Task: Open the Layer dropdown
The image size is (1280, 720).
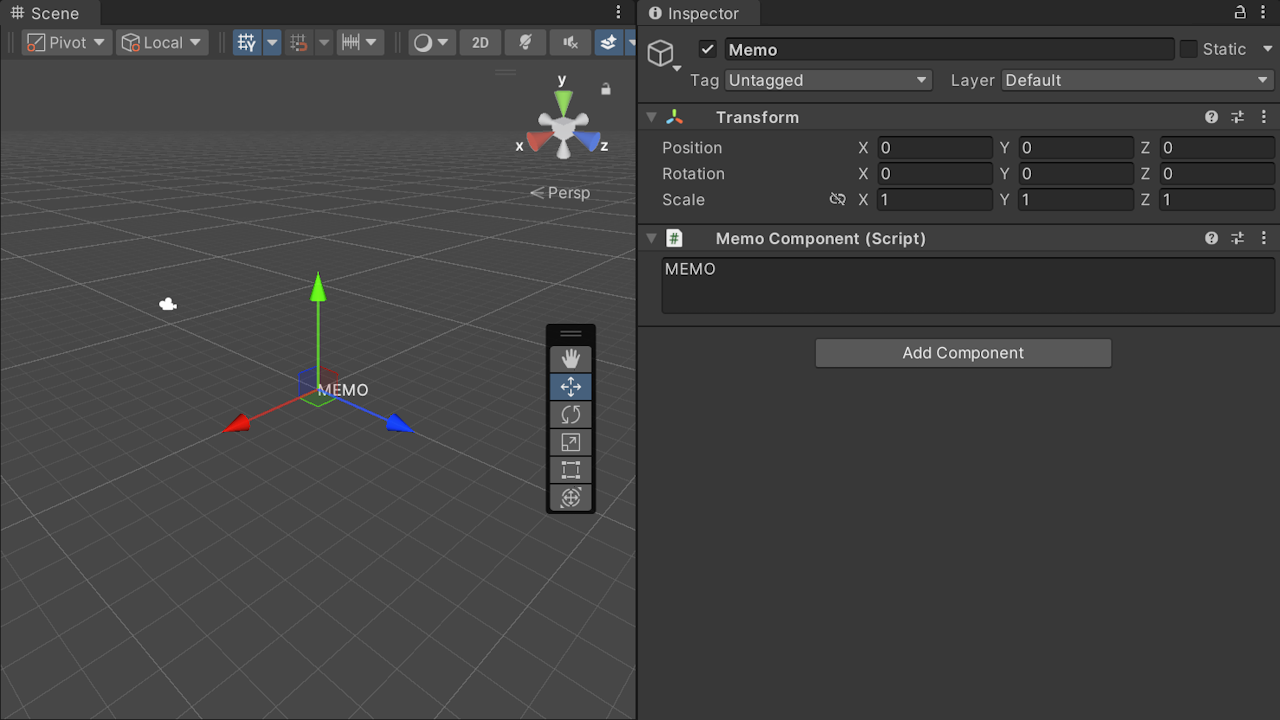Action: tap(1135, 80)
